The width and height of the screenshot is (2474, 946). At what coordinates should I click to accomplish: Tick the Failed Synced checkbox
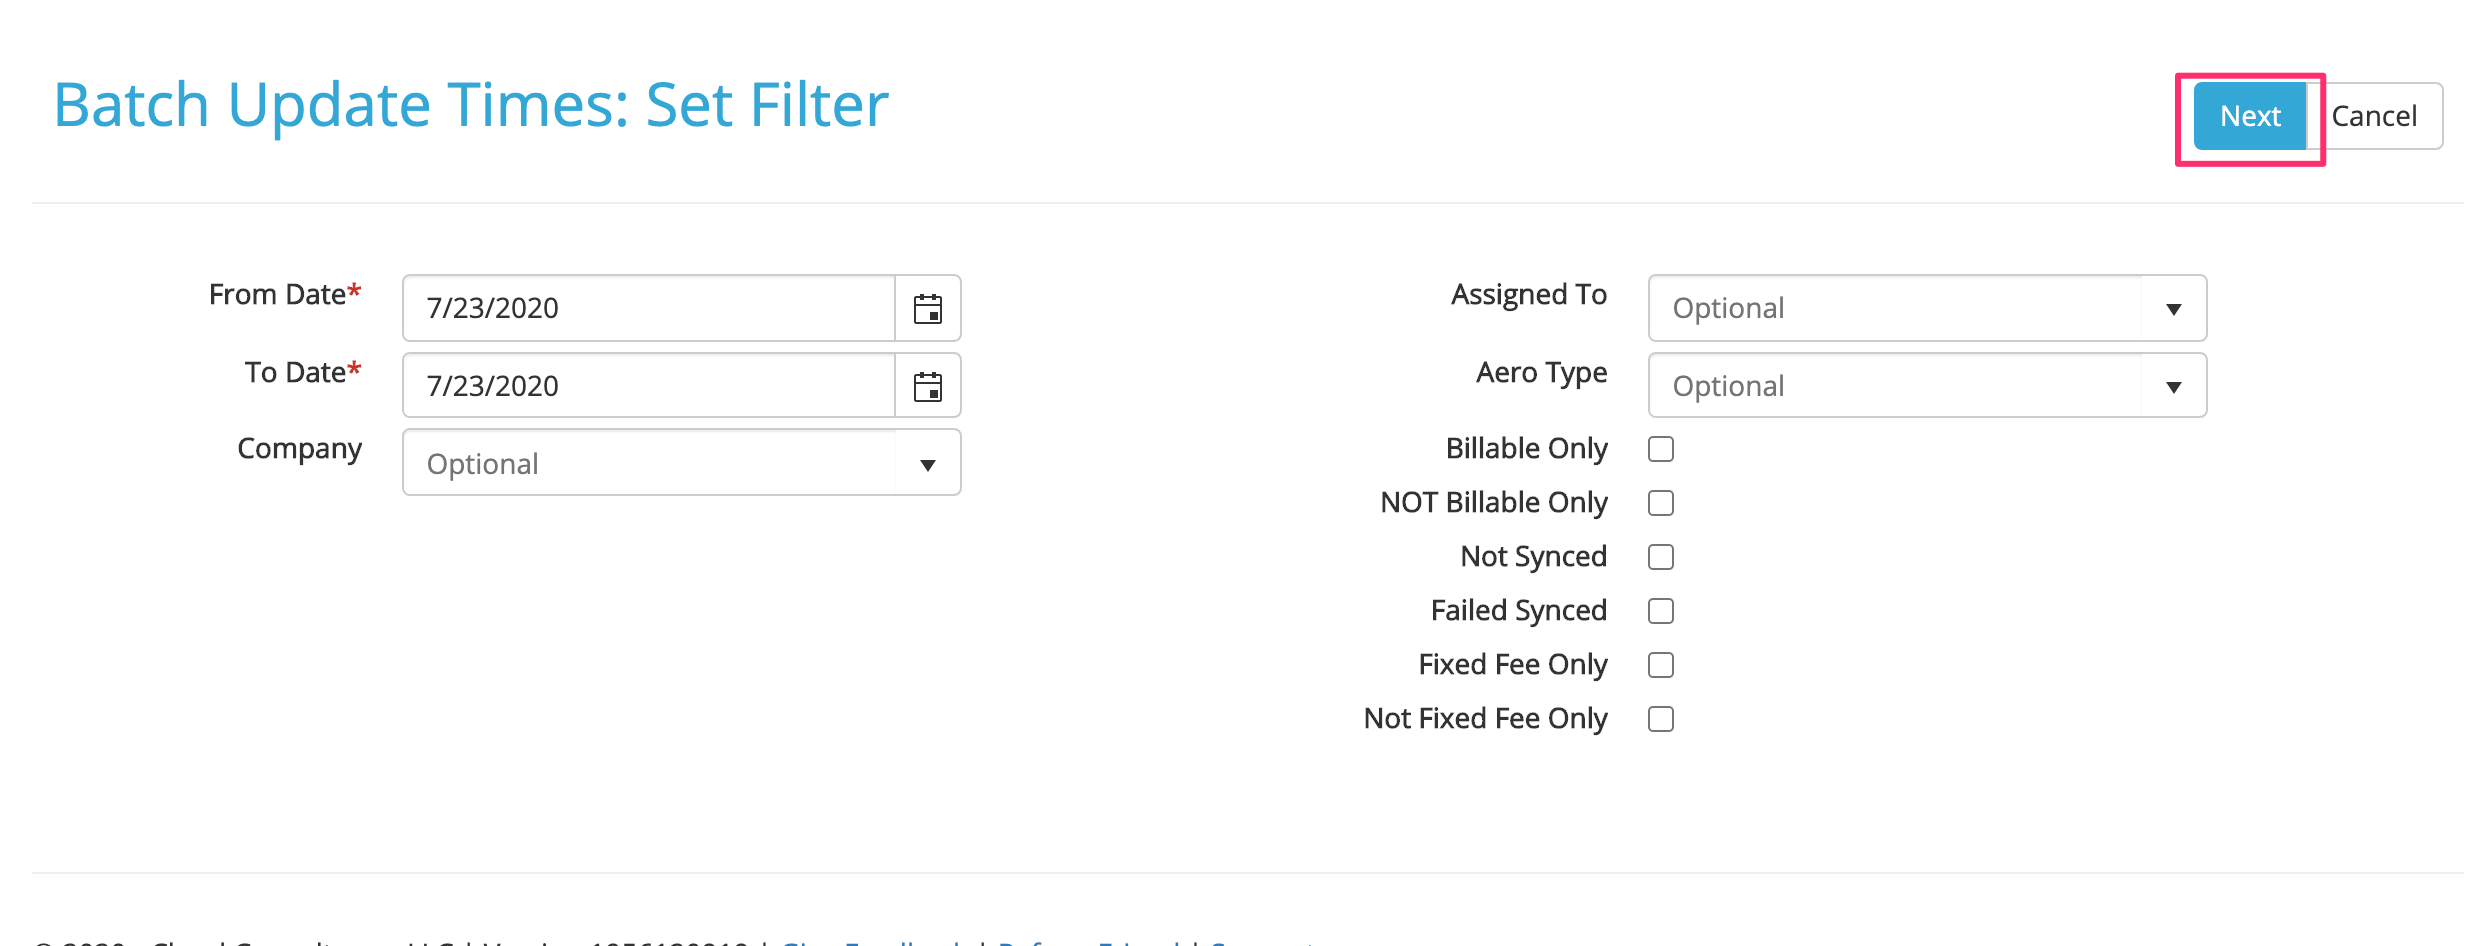pyautogui.click(x=1661, y=611)
